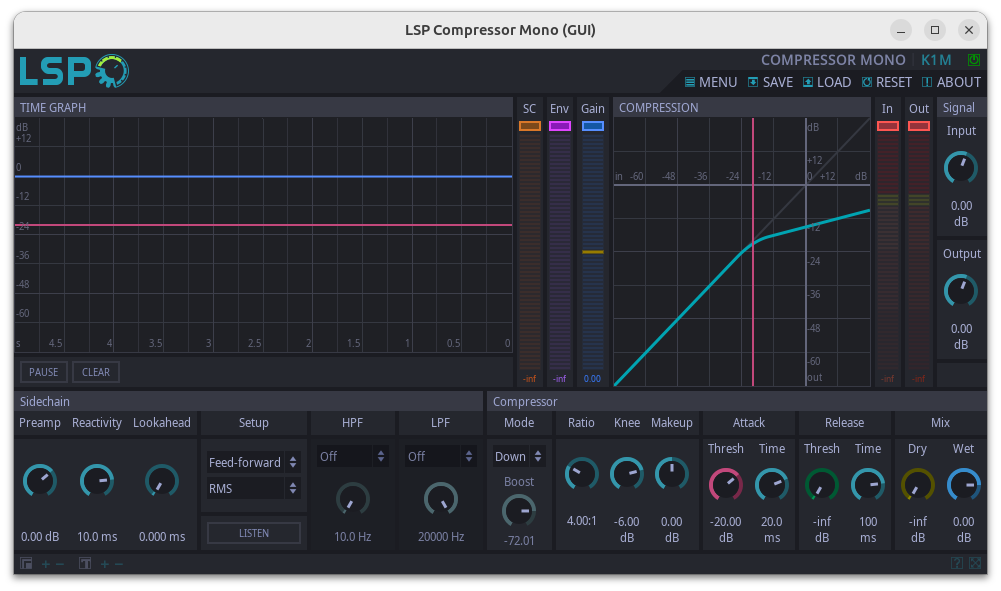Toggle the blue Gain meter visibility button
Screen dimensions: 1001x591
tap(592, 126)
